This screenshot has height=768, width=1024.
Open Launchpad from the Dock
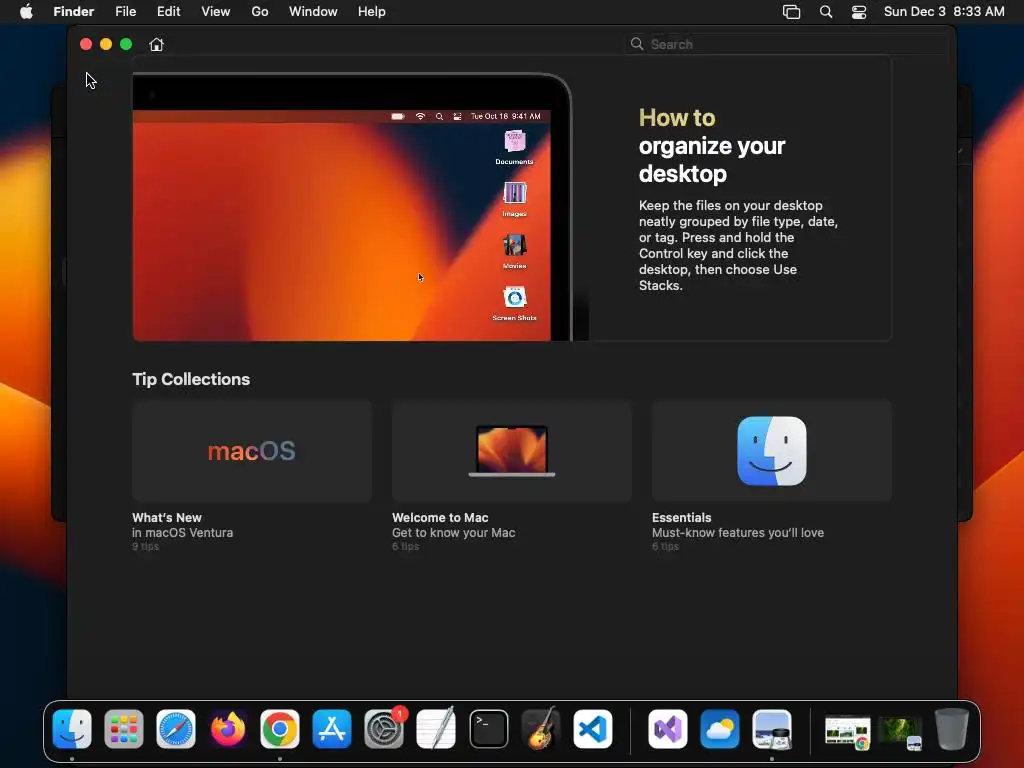point(123,728)
